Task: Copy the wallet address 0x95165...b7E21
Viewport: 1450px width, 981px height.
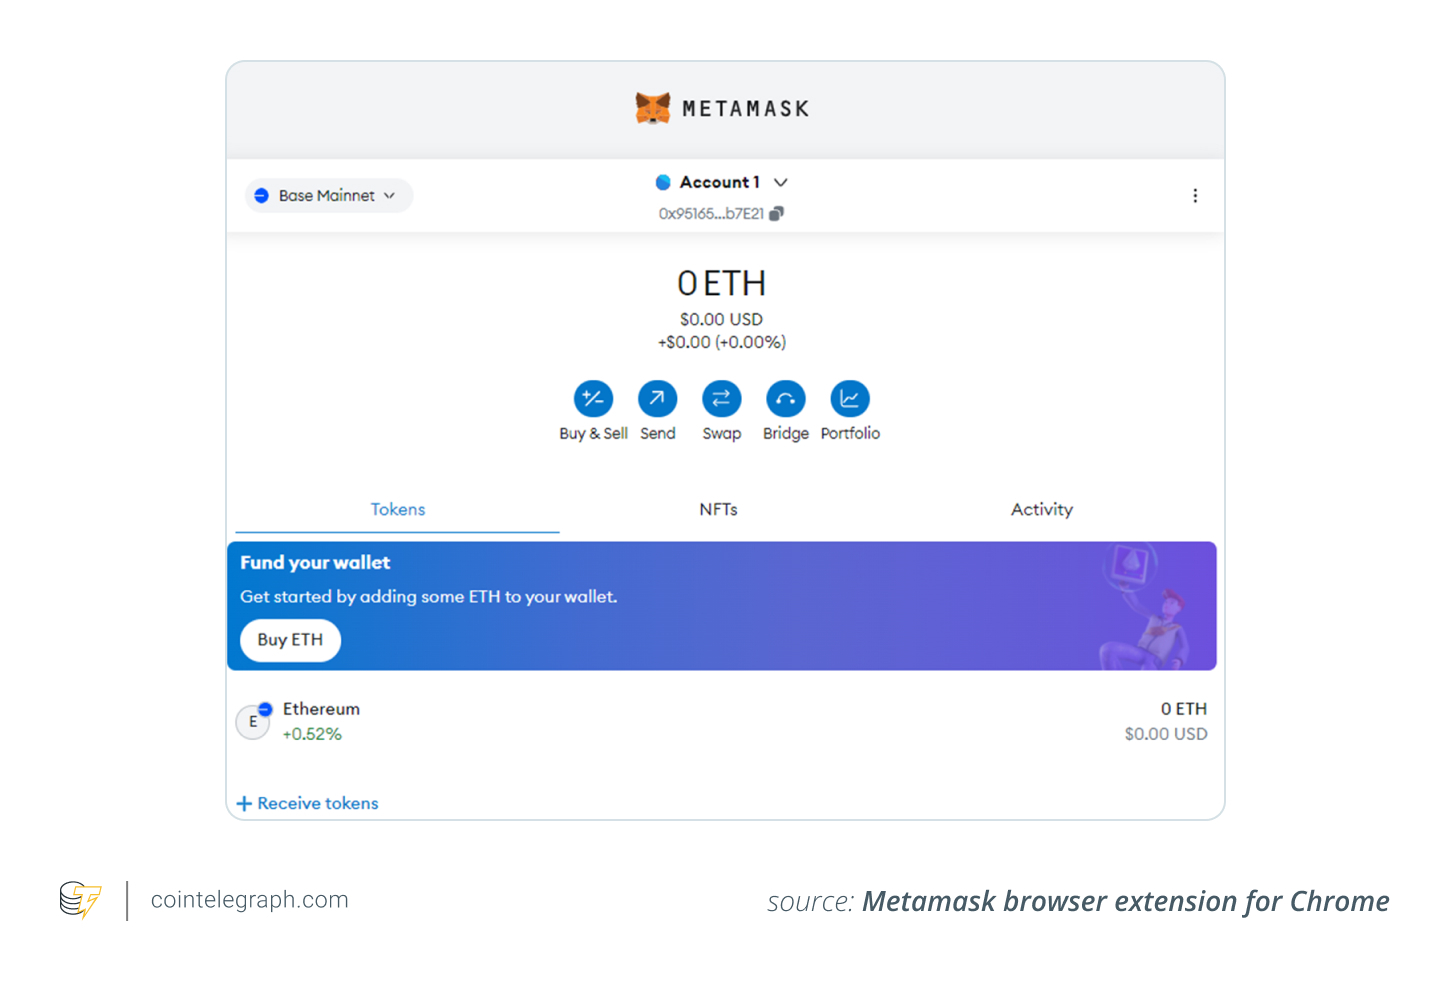Action: 776,213
